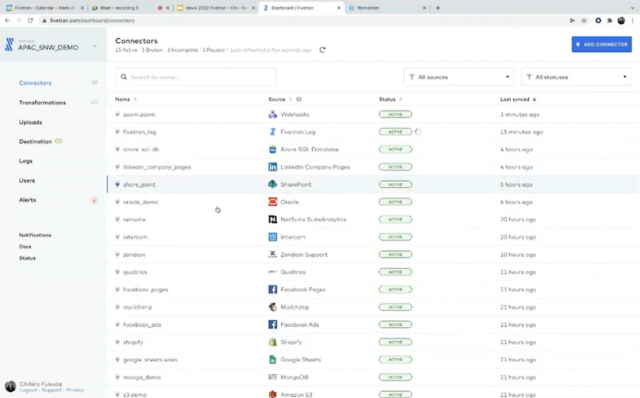Click the Facebook Pages icon
This screenshot has width=640, height=398.
[272, 289]
